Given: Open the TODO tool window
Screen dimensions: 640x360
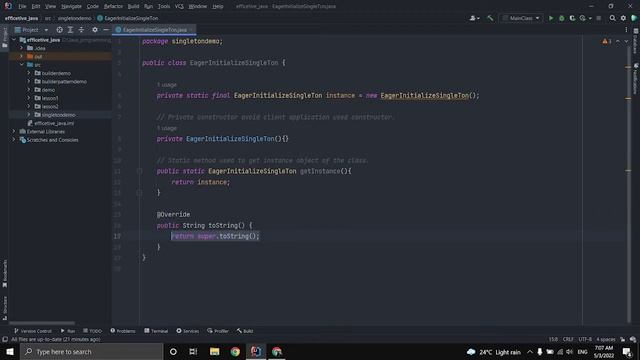Looking at the screenshot, I should coord(93,331).
